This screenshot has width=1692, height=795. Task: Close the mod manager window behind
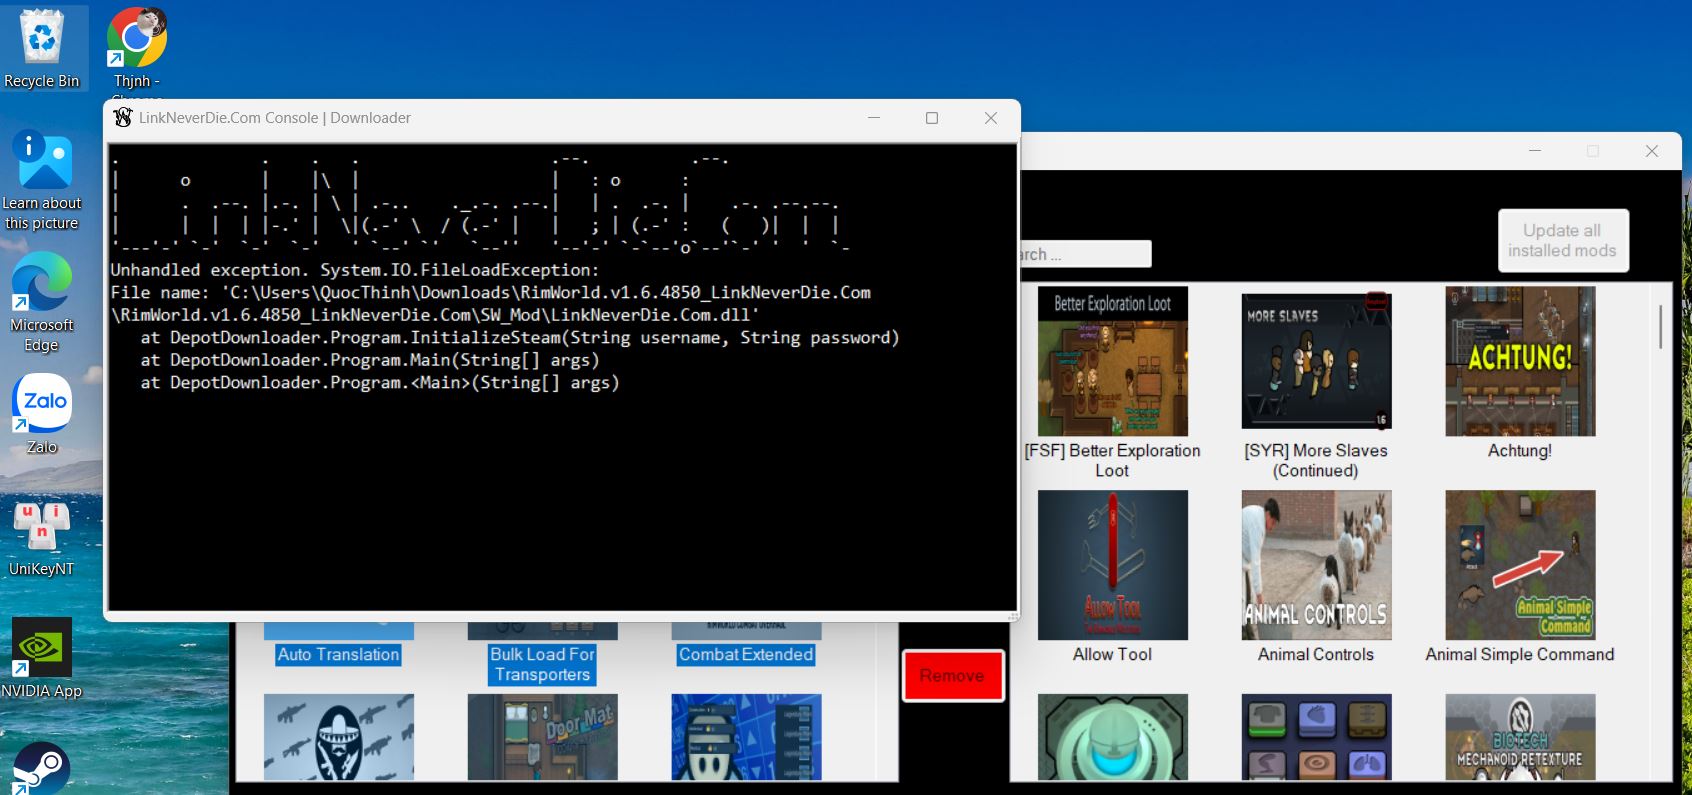pos(1652,151)
